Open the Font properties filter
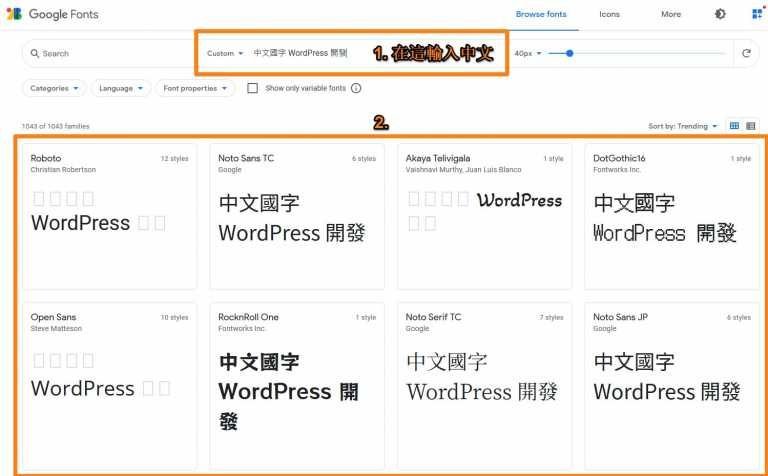The height and width of the screenshot is (476, 768). click(195, 88)
